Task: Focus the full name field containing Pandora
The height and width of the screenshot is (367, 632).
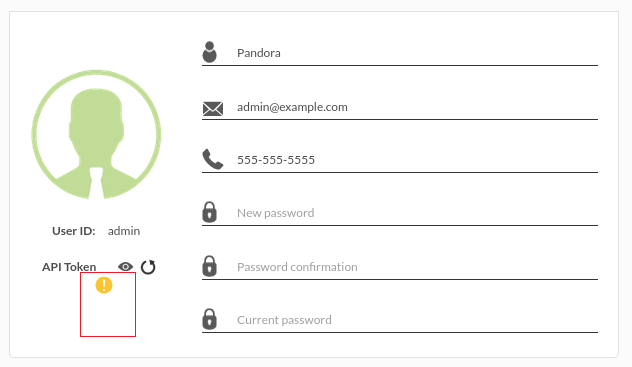Action: [417, 53]
